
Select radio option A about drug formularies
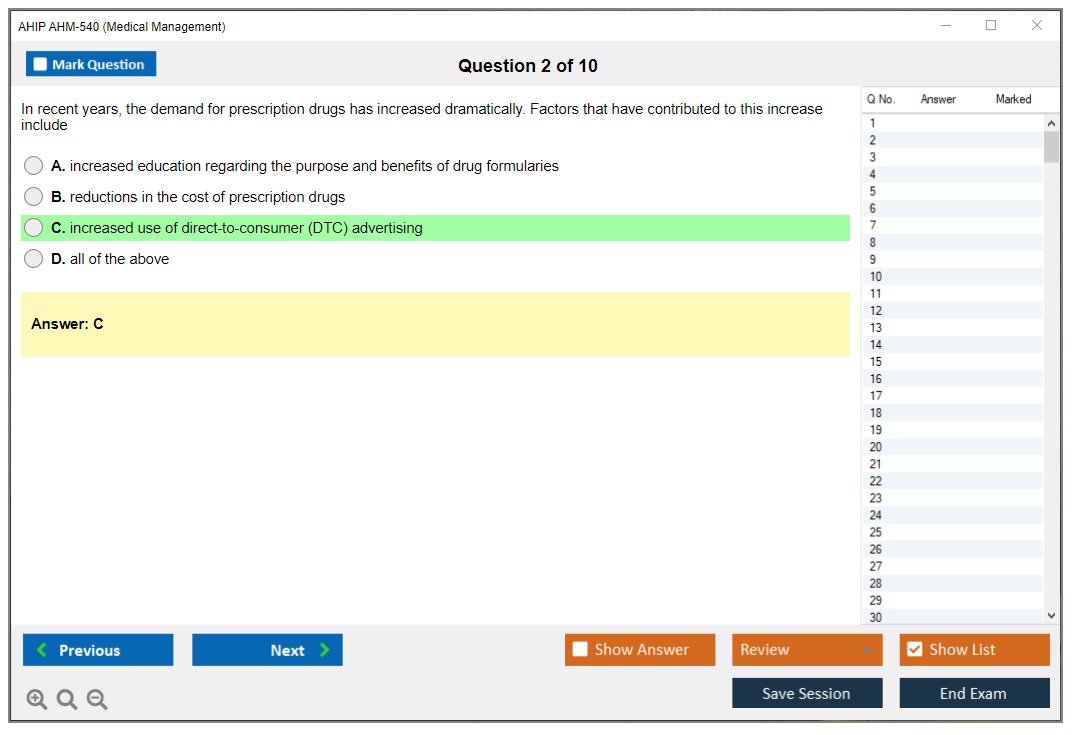click(x=34, y=166)
